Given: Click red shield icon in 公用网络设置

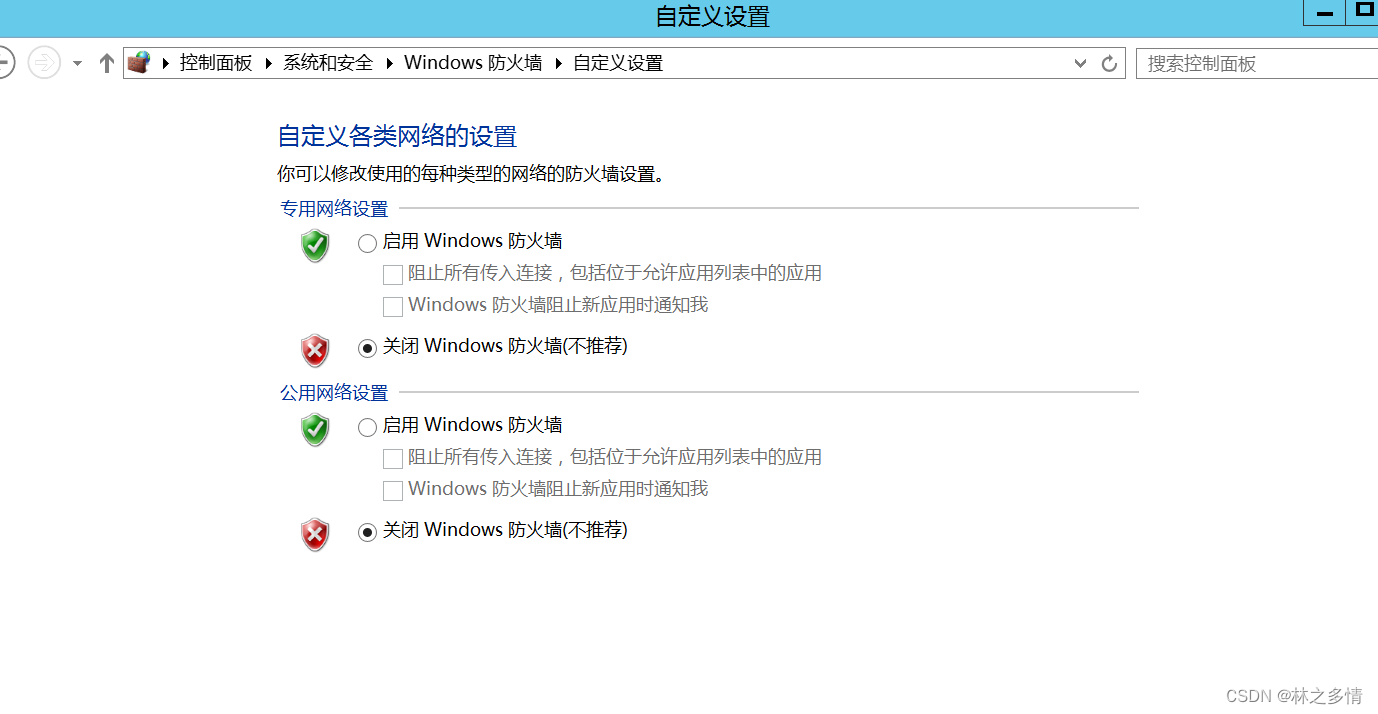Looking at the screenshot, I should [x=315, y=534].
